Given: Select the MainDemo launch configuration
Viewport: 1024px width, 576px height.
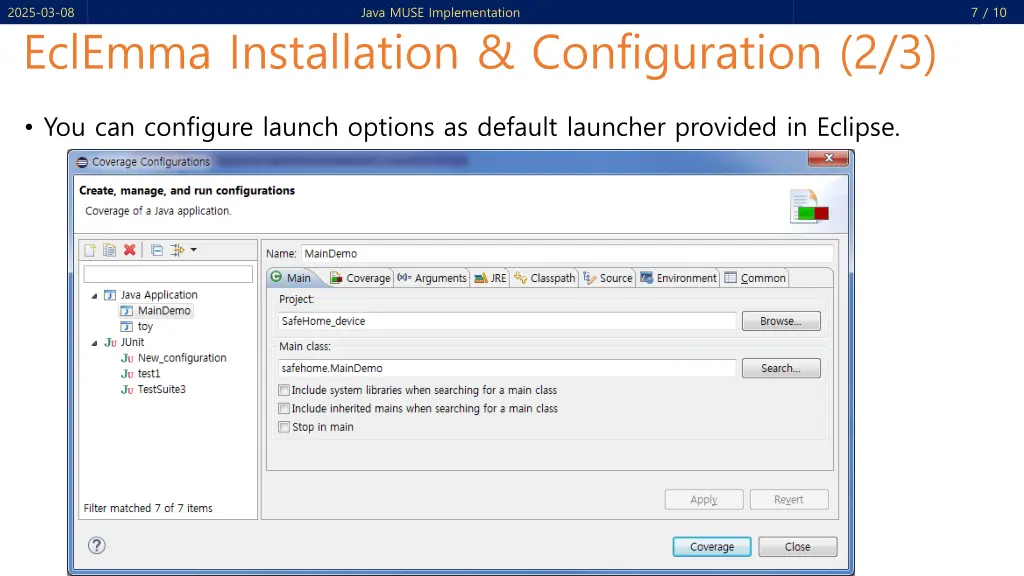Looking at the screenshot, I should click(x=164, y=311).
